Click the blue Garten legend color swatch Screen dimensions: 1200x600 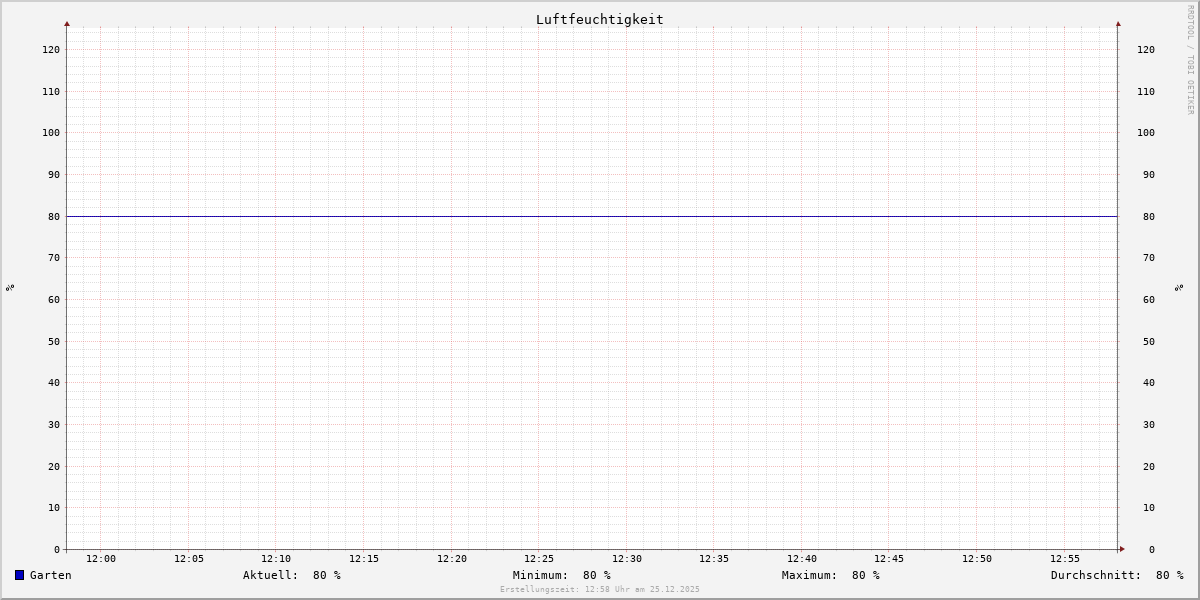(x=19, y=575)
